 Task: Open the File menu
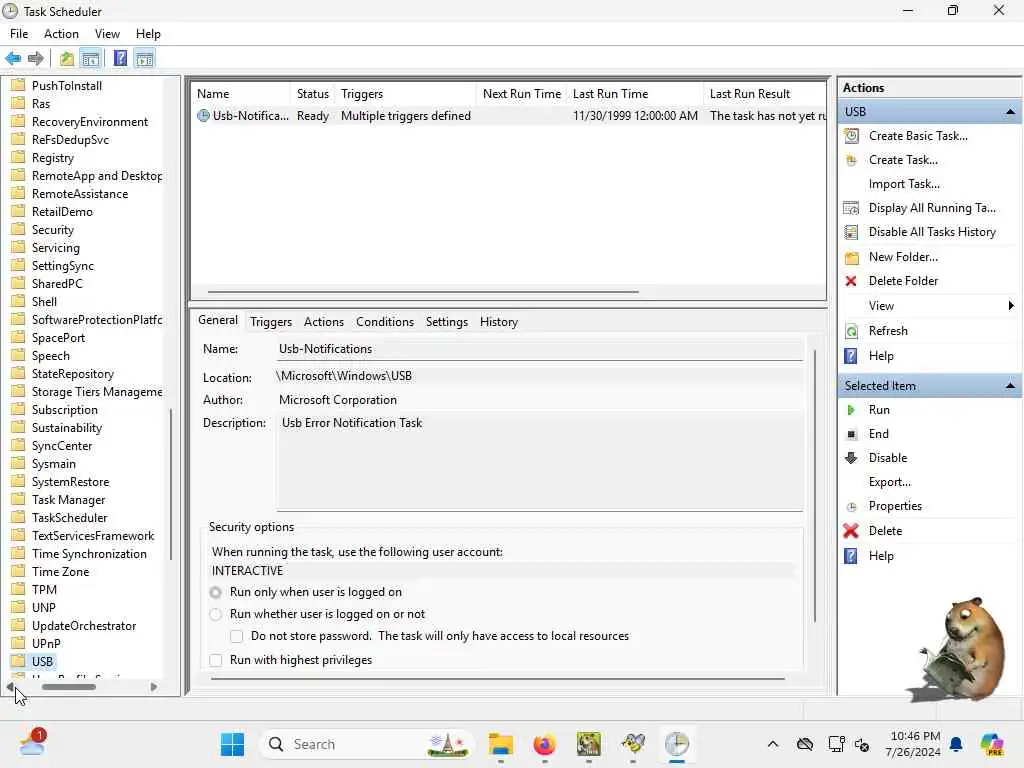19,34
